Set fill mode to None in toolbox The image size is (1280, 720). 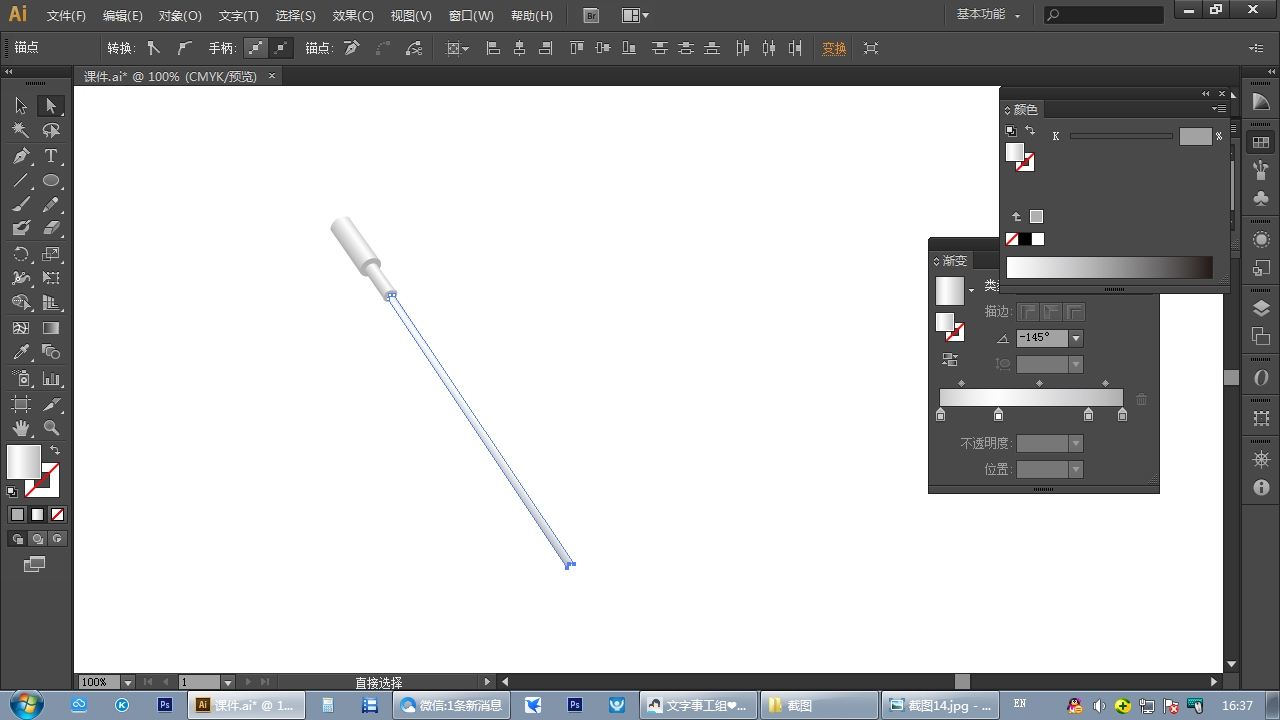click(x=58, y=514)
